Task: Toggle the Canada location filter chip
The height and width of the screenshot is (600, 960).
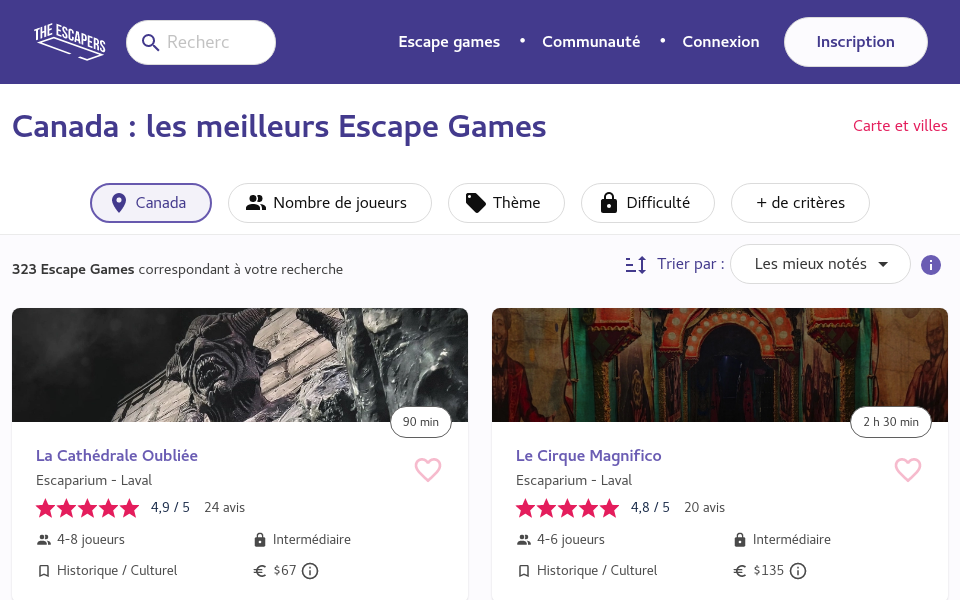Action: [151, 203]
